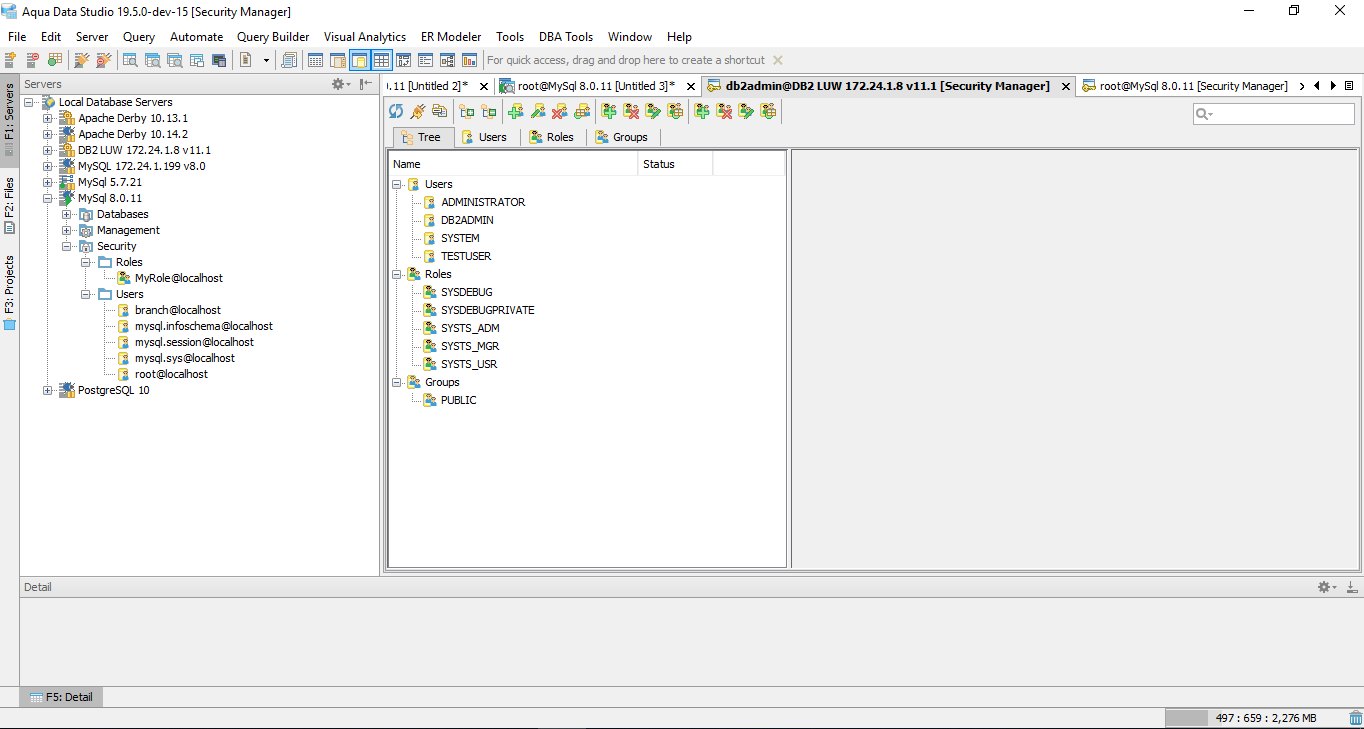Click the Query Analyzer magnifier icon in main toolbar
The width and height of the screenshot is (1364, 729).
(x=130, y=60)
